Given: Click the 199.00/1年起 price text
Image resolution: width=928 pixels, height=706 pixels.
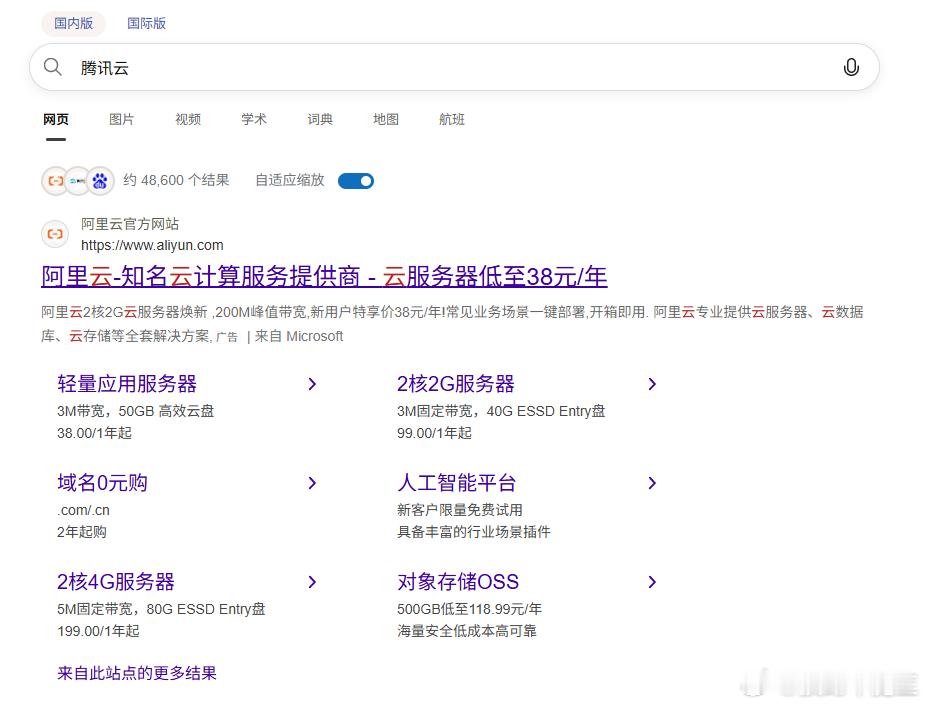Looking at the screenshot, I should pyautogui.click(x=98, y=631).
